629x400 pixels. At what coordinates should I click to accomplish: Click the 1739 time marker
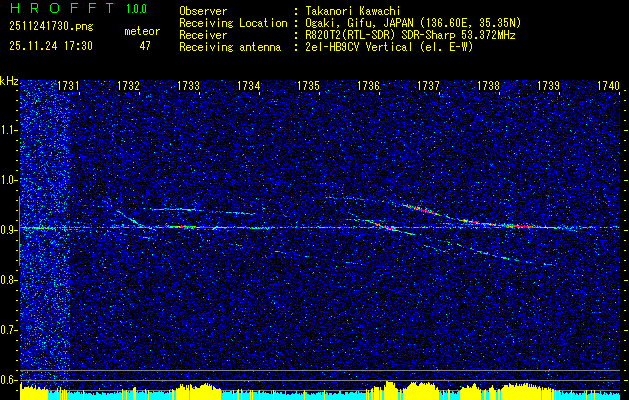tap(548, 86)
